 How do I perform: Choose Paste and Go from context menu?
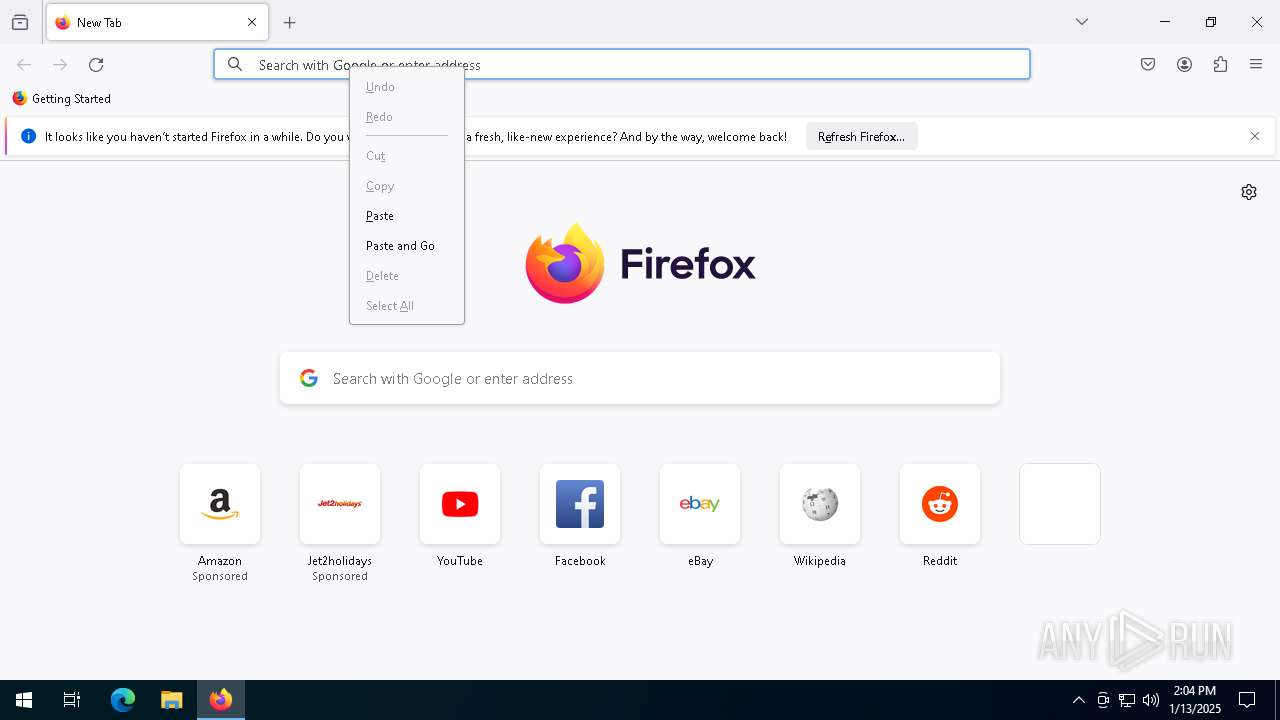[406, 246]
